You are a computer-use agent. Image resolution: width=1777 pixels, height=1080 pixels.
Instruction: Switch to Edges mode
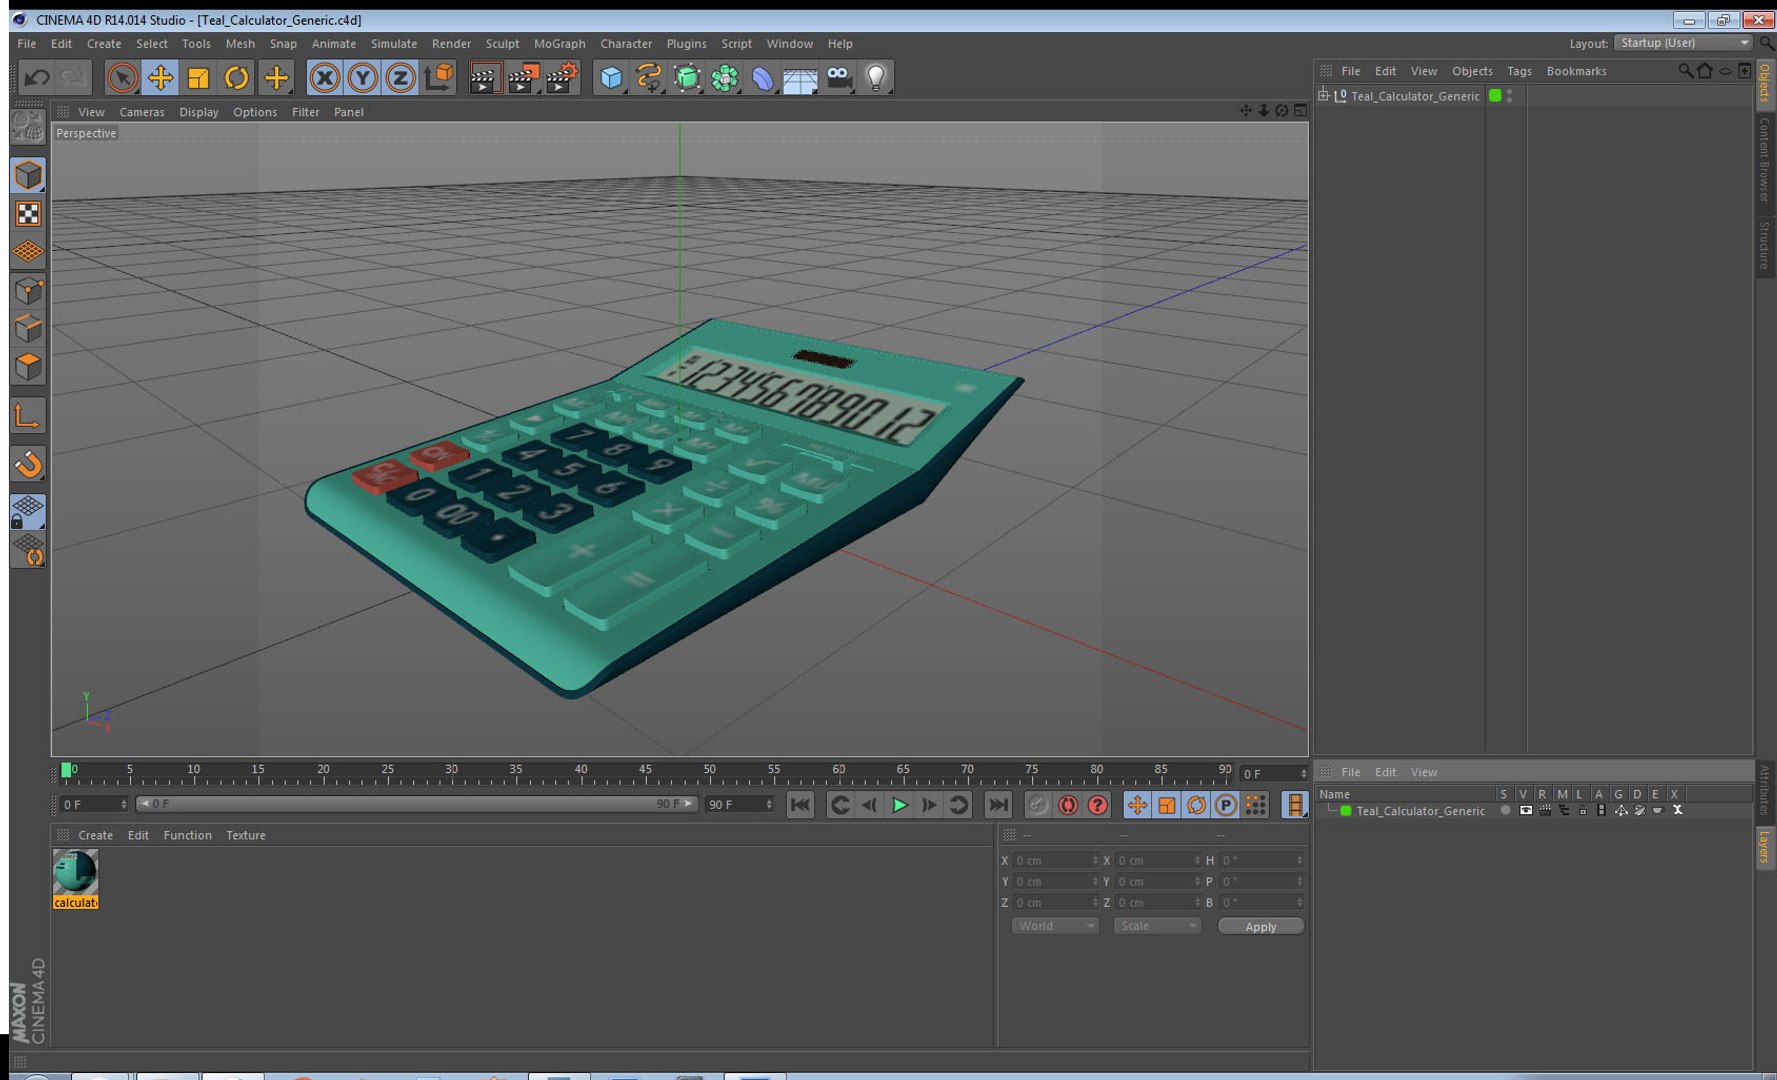click(x=28, y=329)
